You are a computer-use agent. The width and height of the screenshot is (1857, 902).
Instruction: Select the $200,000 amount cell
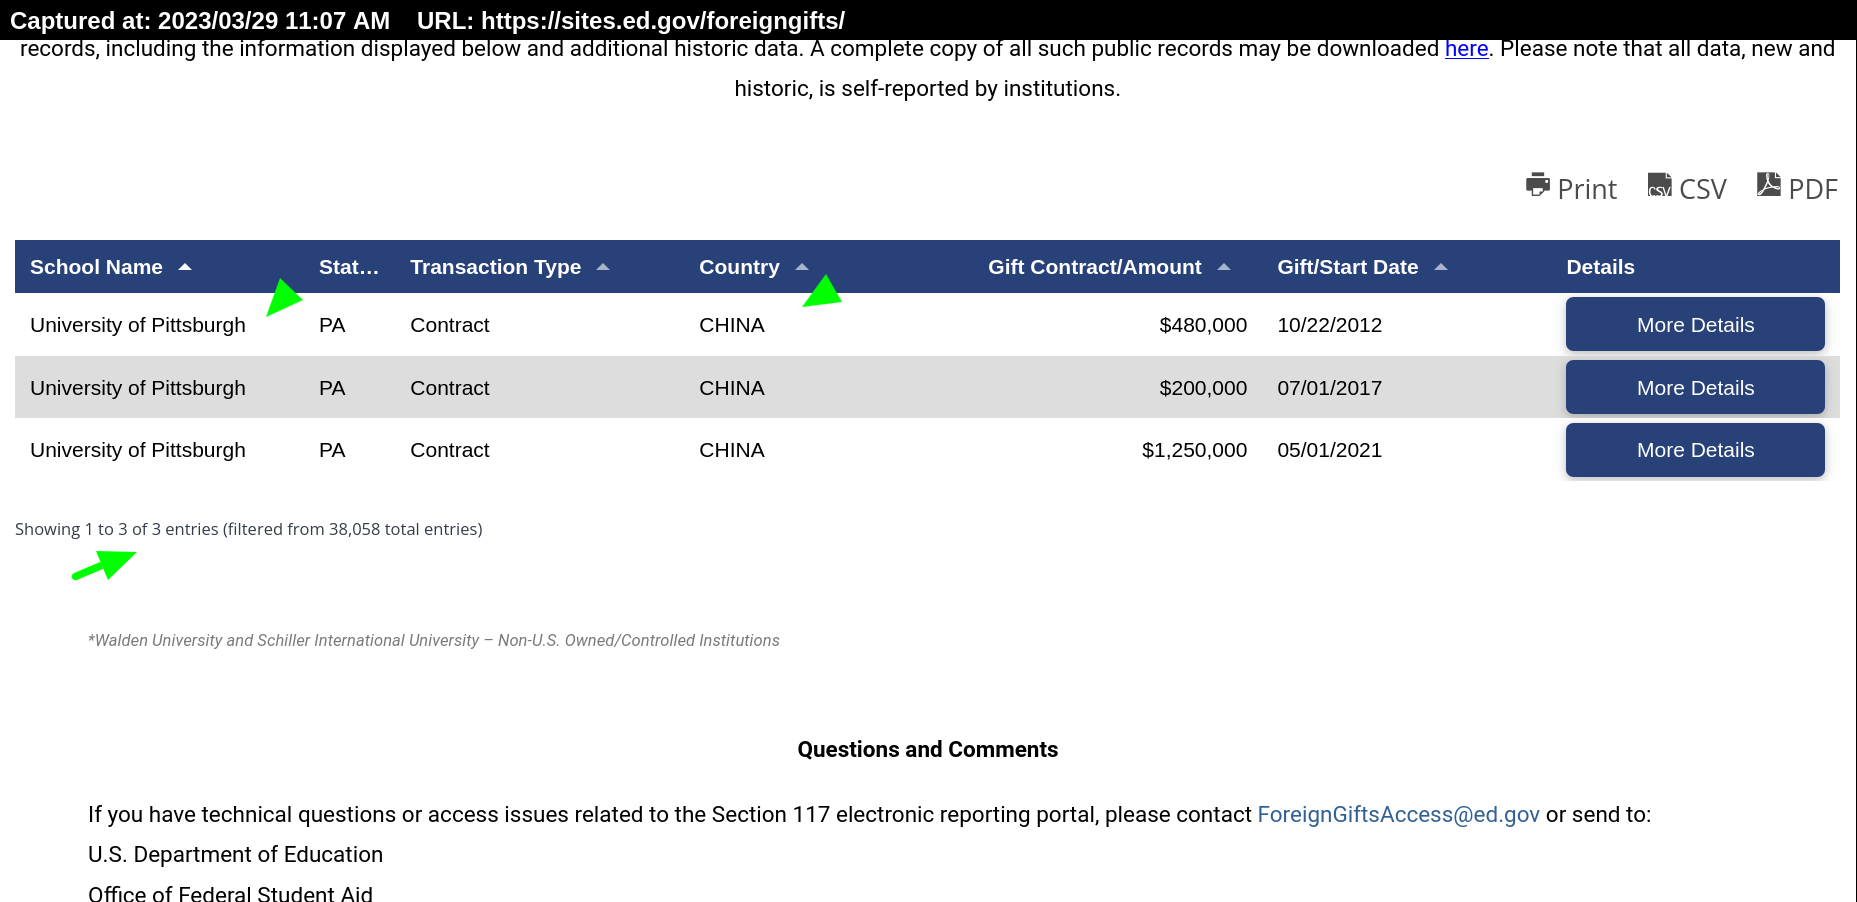click(x=1203, y=388)
